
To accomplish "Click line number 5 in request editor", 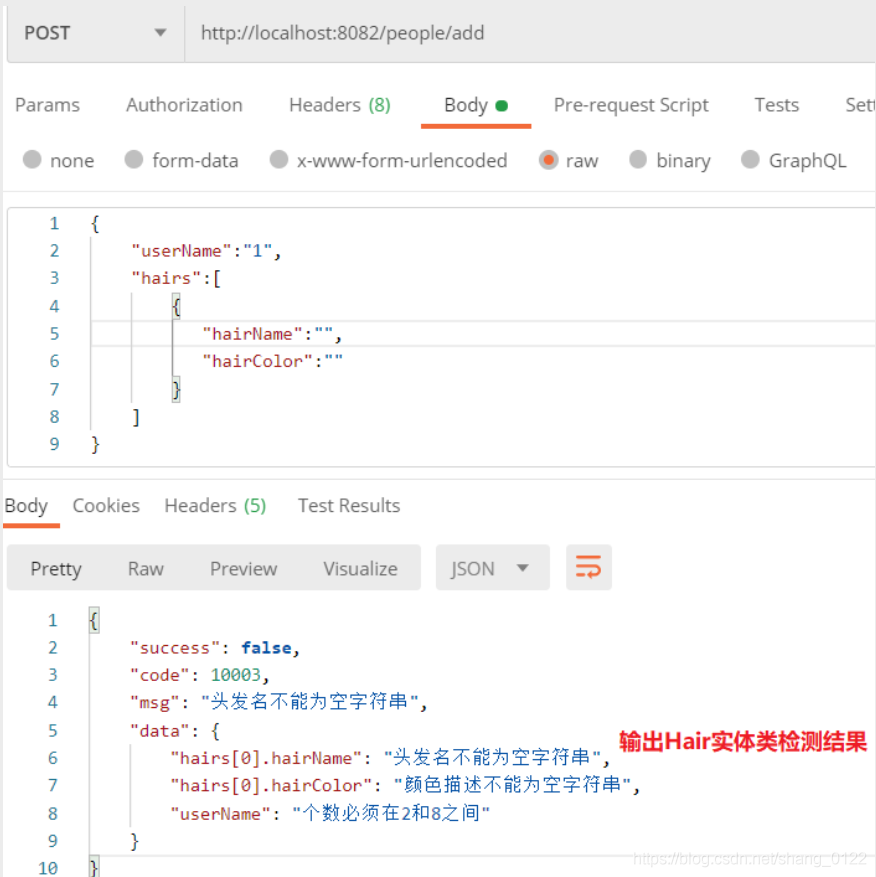I will pyautogui.click(x=54, y=334).
